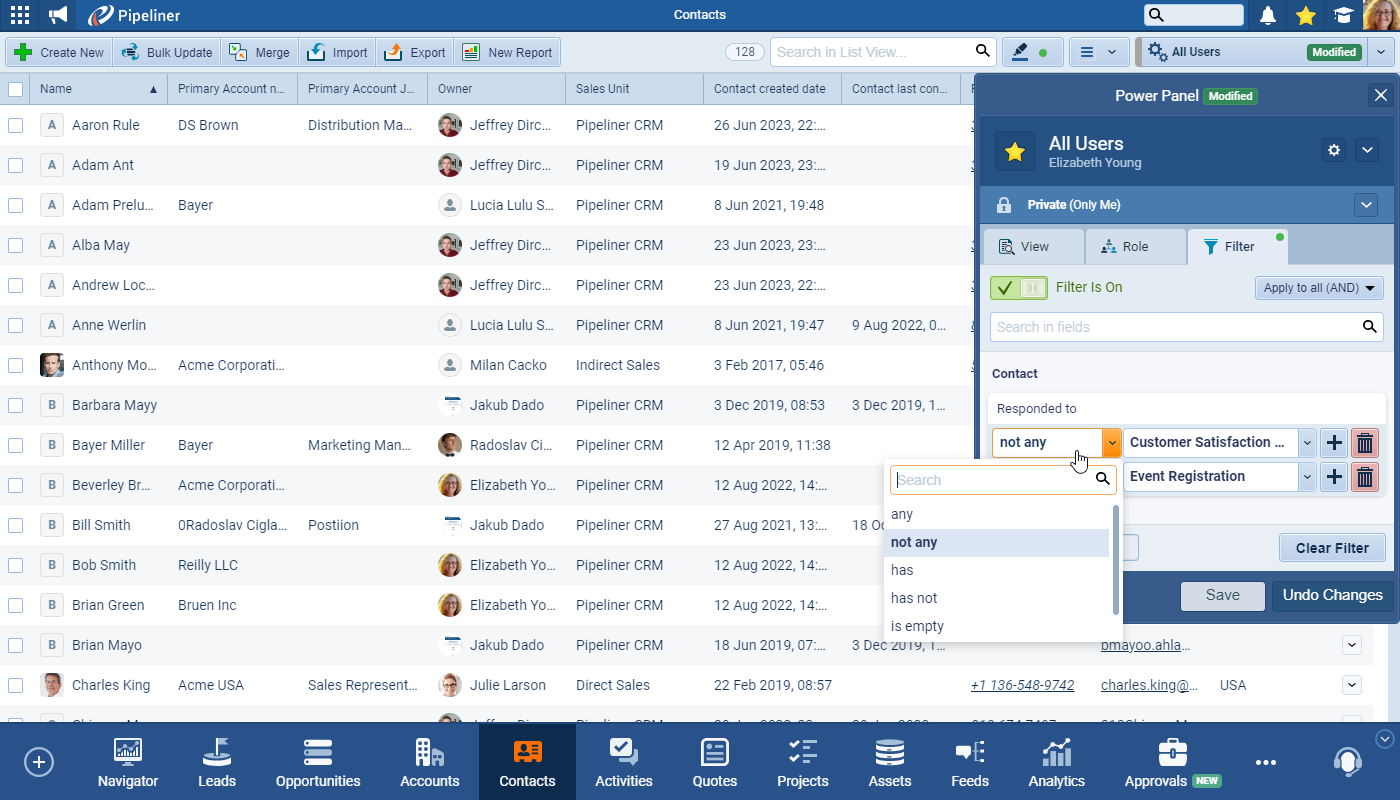Open the notifications bell icon
The width and height of the screenshot is (1400, 800).
point(1268,15)
